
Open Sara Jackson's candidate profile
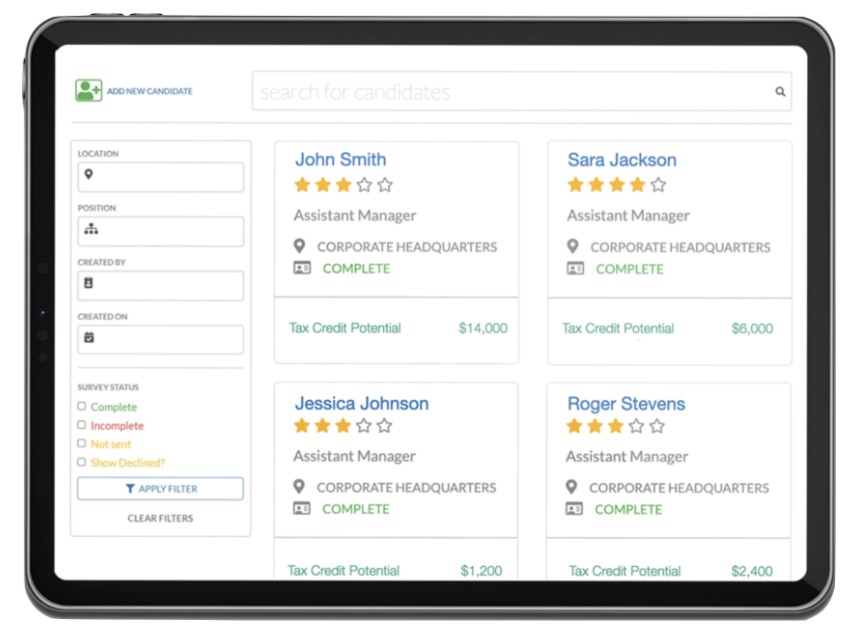622,160
